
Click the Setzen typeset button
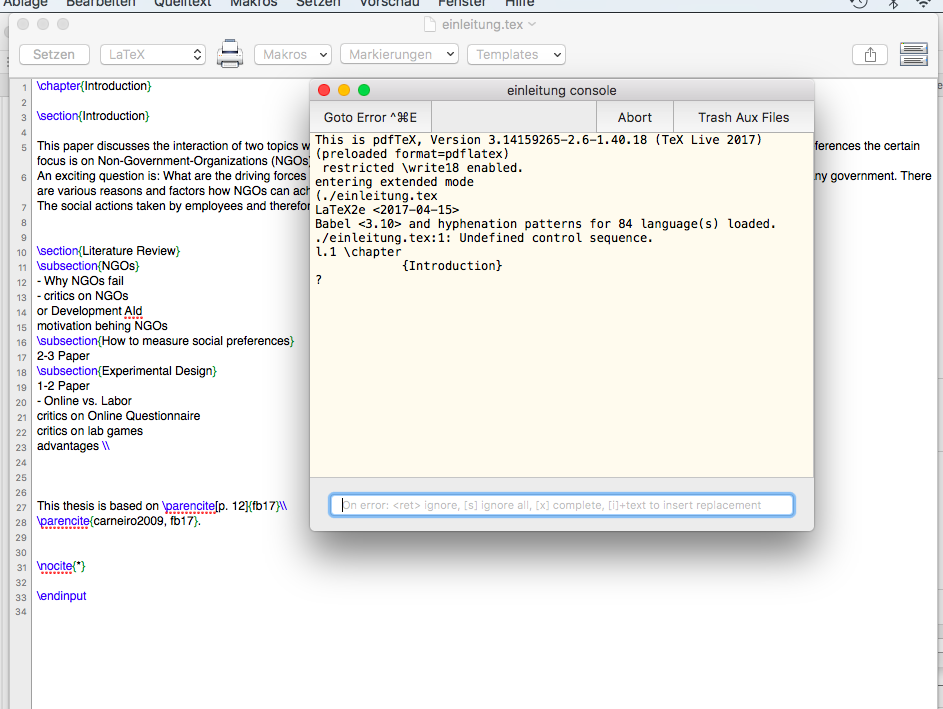54,54
